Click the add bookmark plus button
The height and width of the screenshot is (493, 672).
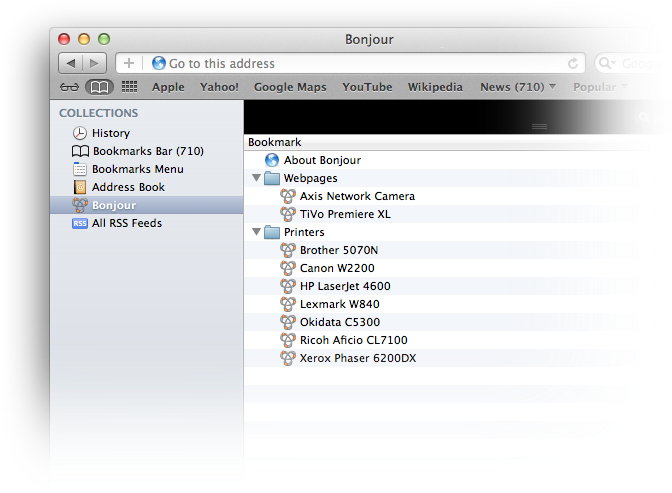(129, 63)
